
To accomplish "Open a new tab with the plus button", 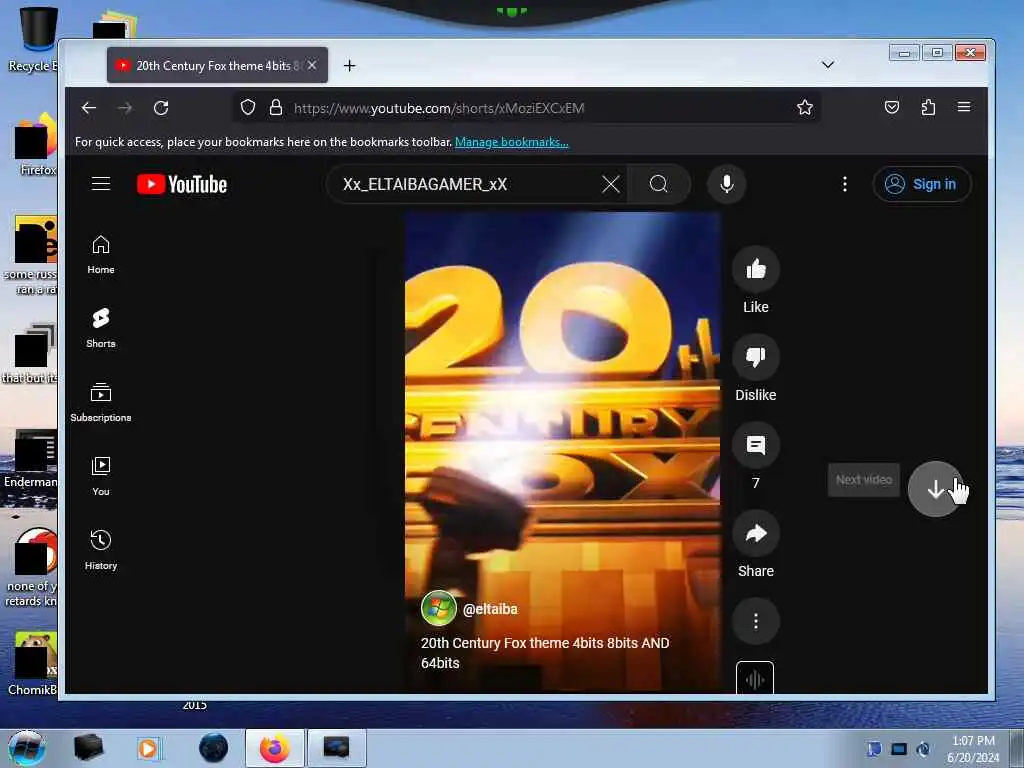I will (x=349, y=65).
